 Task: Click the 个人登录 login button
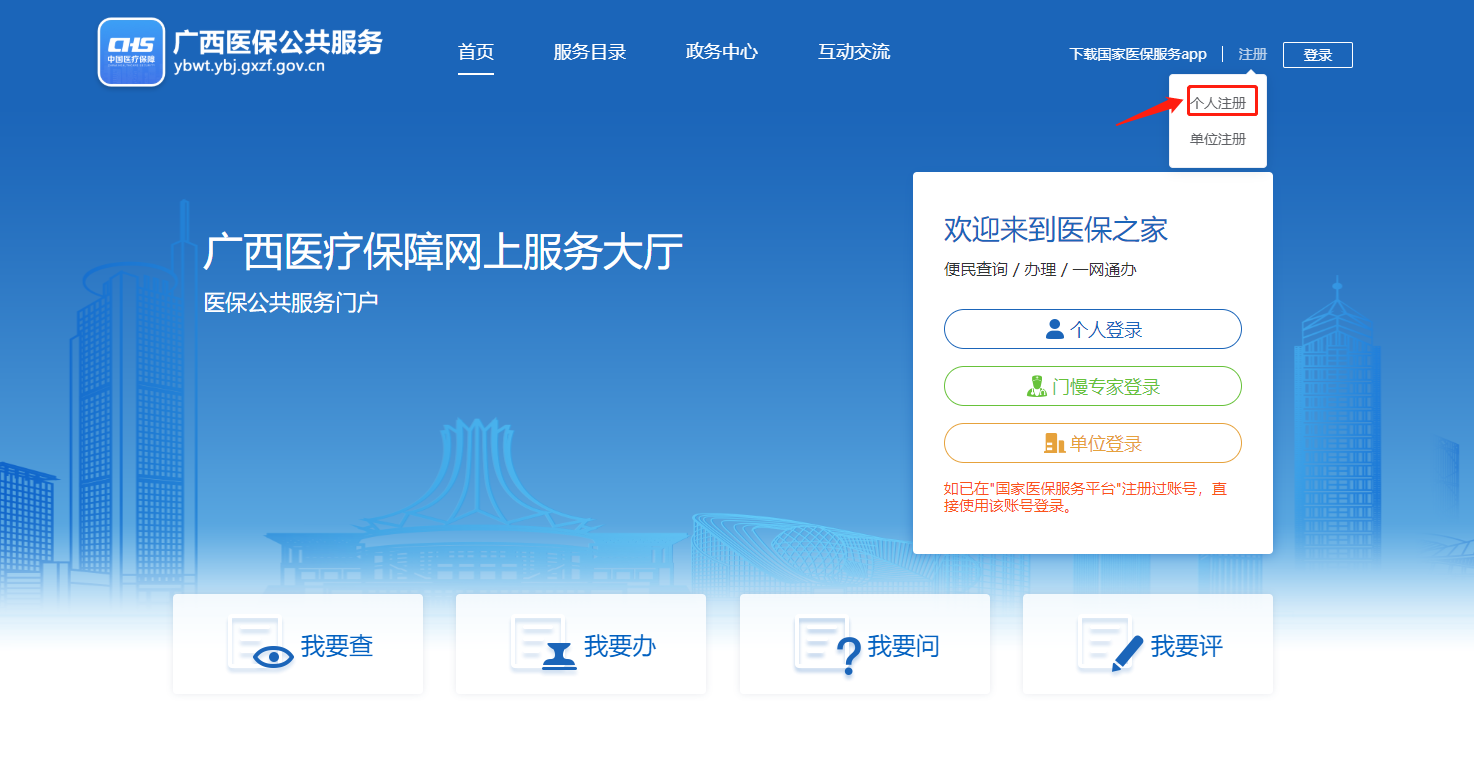coord(1092,328)
